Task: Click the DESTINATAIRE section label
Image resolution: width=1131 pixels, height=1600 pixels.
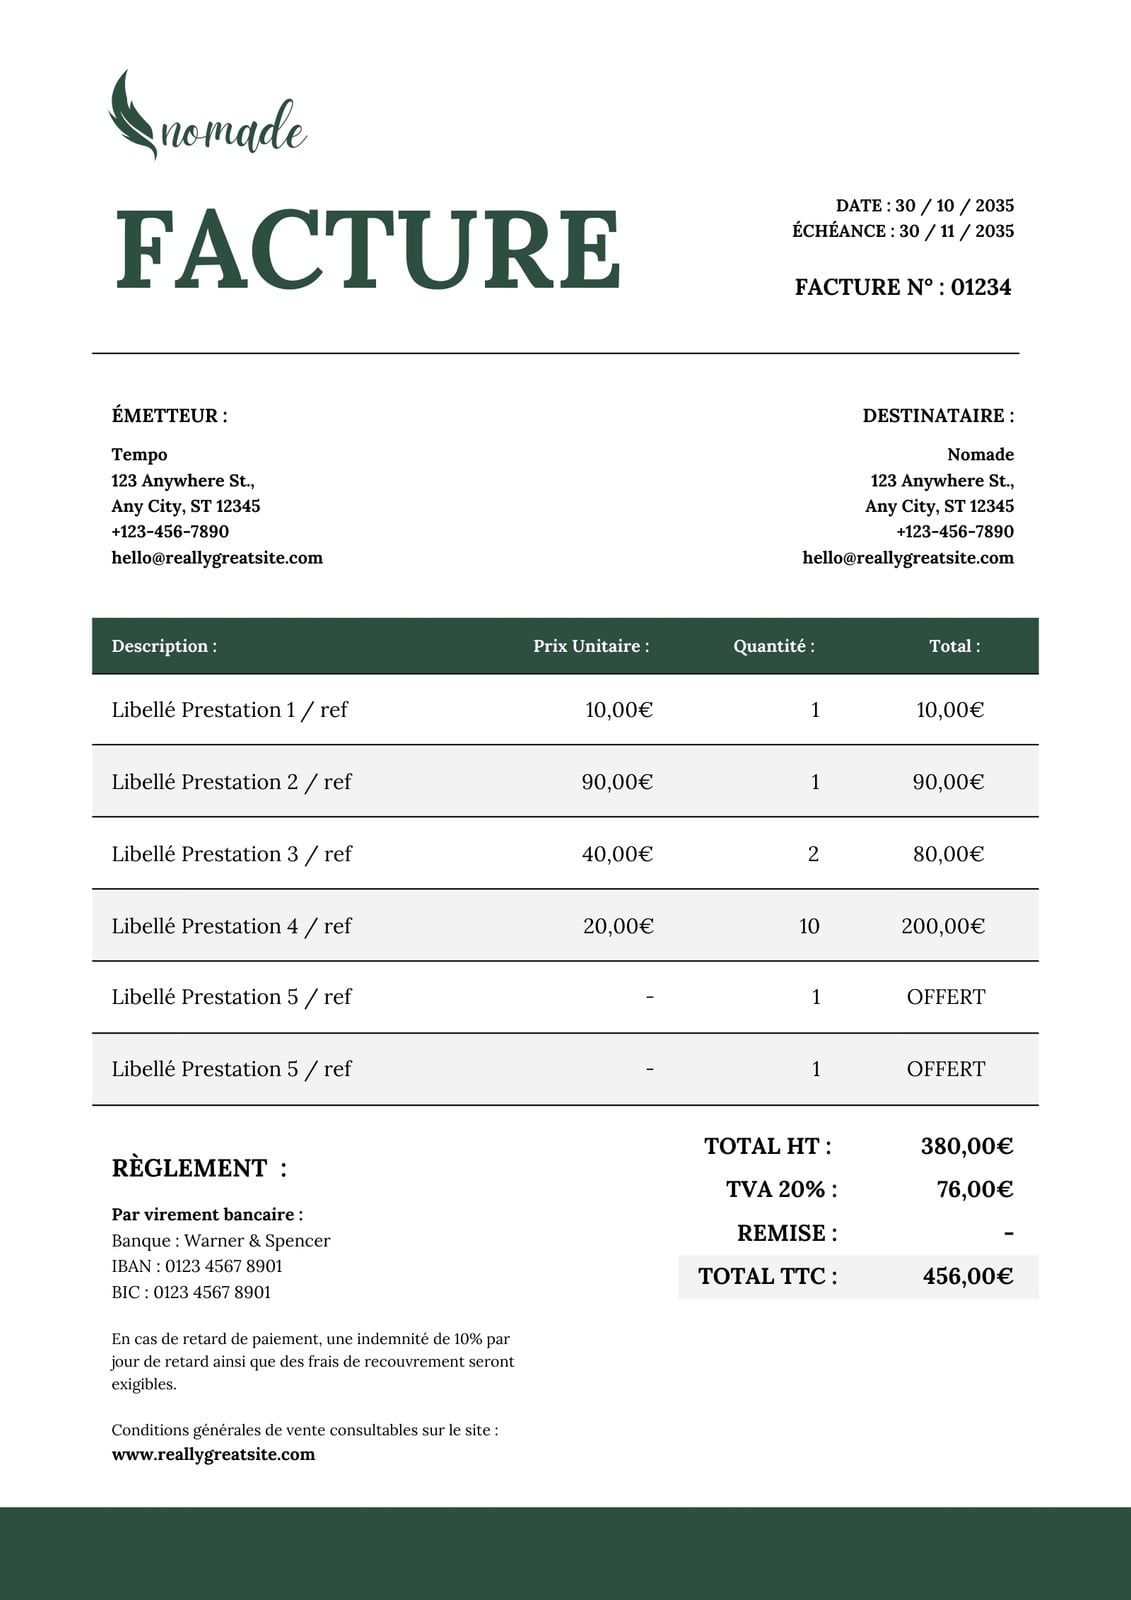Action: [x=938, y=416]
